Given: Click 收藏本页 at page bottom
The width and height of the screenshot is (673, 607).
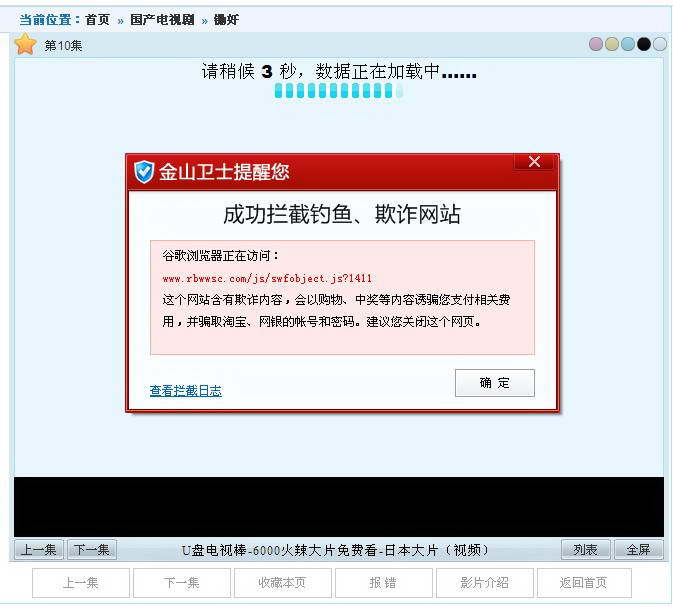Looking at the screenshot, I should pos(282,582).
